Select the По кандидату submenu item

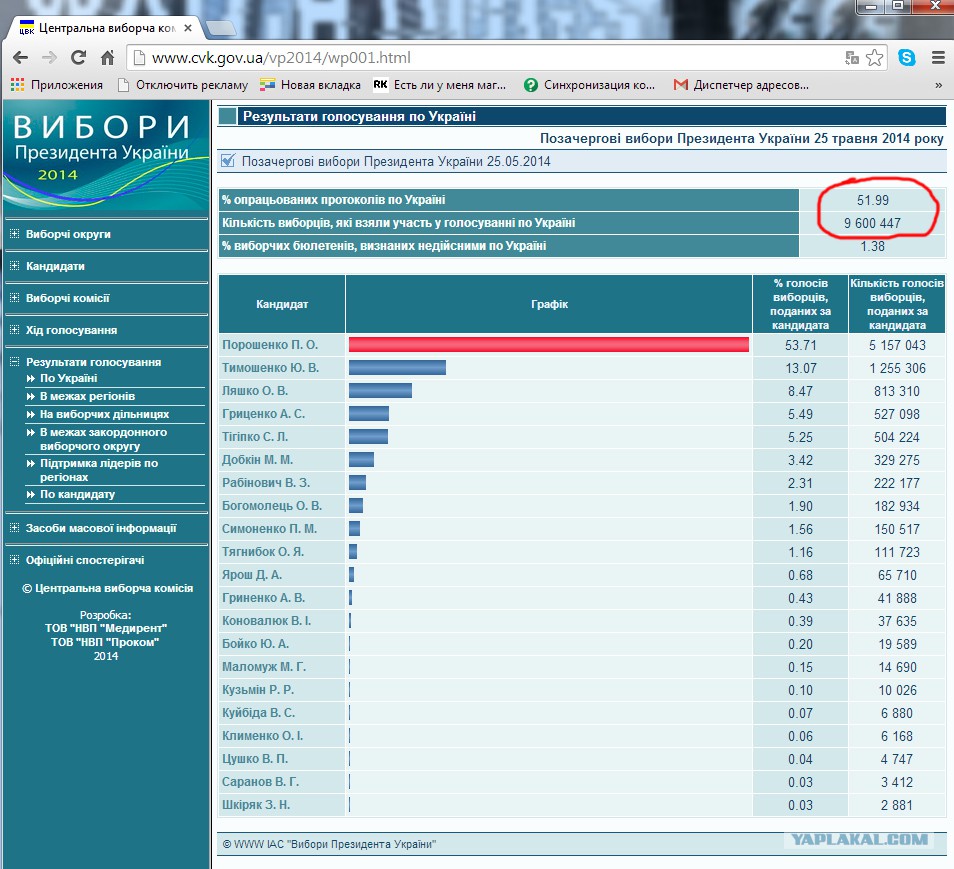pos(77,494)
